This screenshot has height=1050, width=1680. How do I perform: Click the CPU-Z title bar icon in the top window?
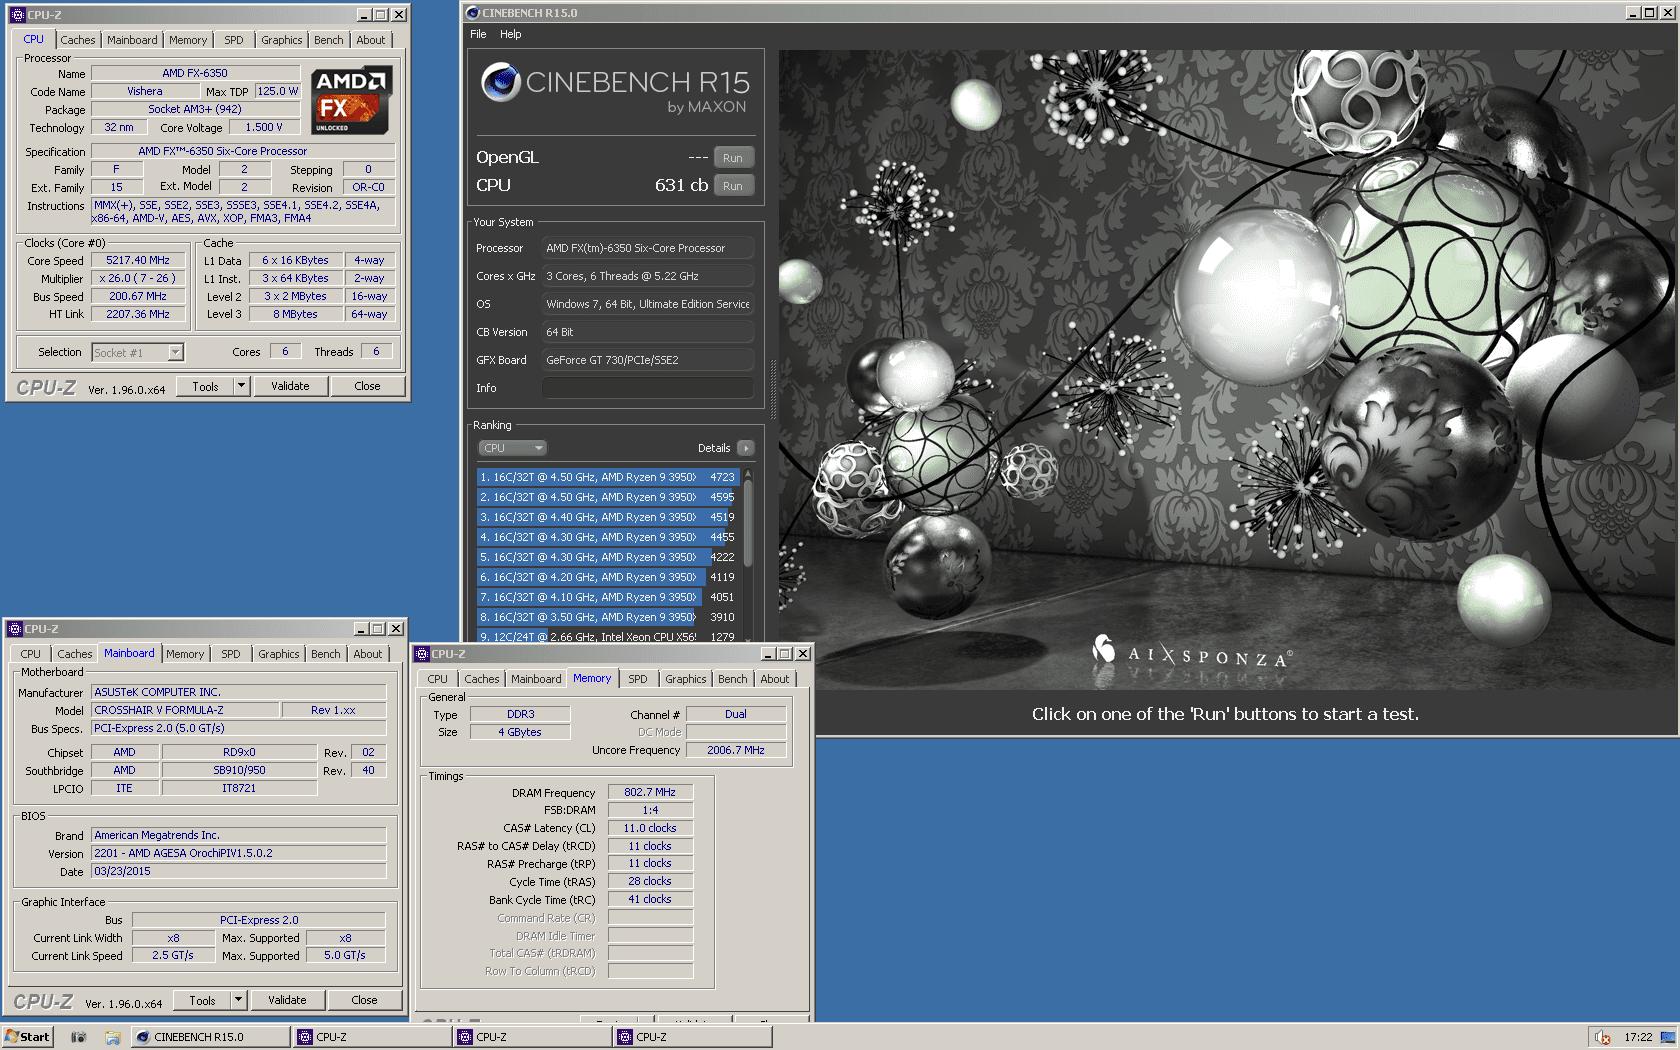coord(17,15)
